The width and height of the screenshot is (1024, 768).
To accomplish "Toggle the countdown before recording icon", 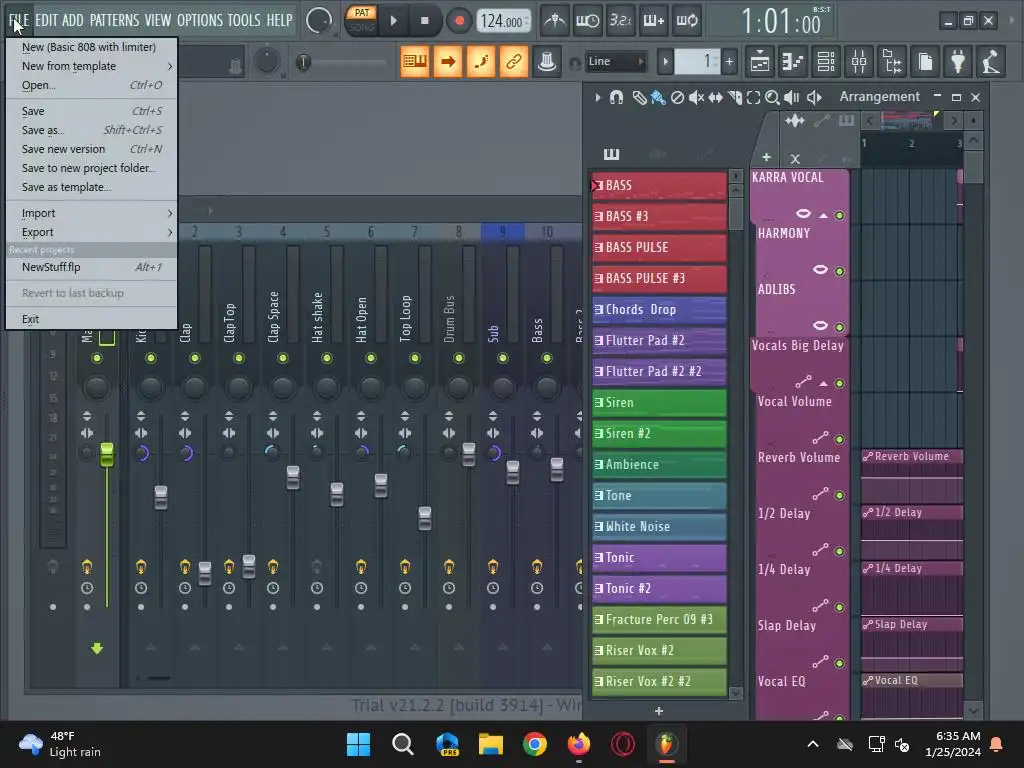I will (620, 21).
